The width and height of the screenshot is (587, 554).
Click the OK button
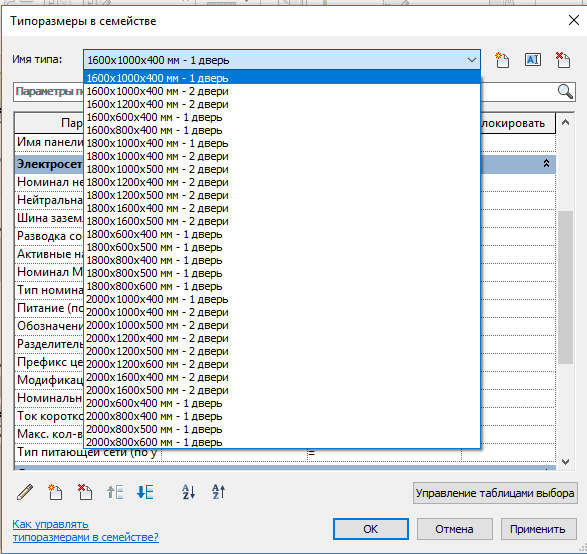[371, 529]
